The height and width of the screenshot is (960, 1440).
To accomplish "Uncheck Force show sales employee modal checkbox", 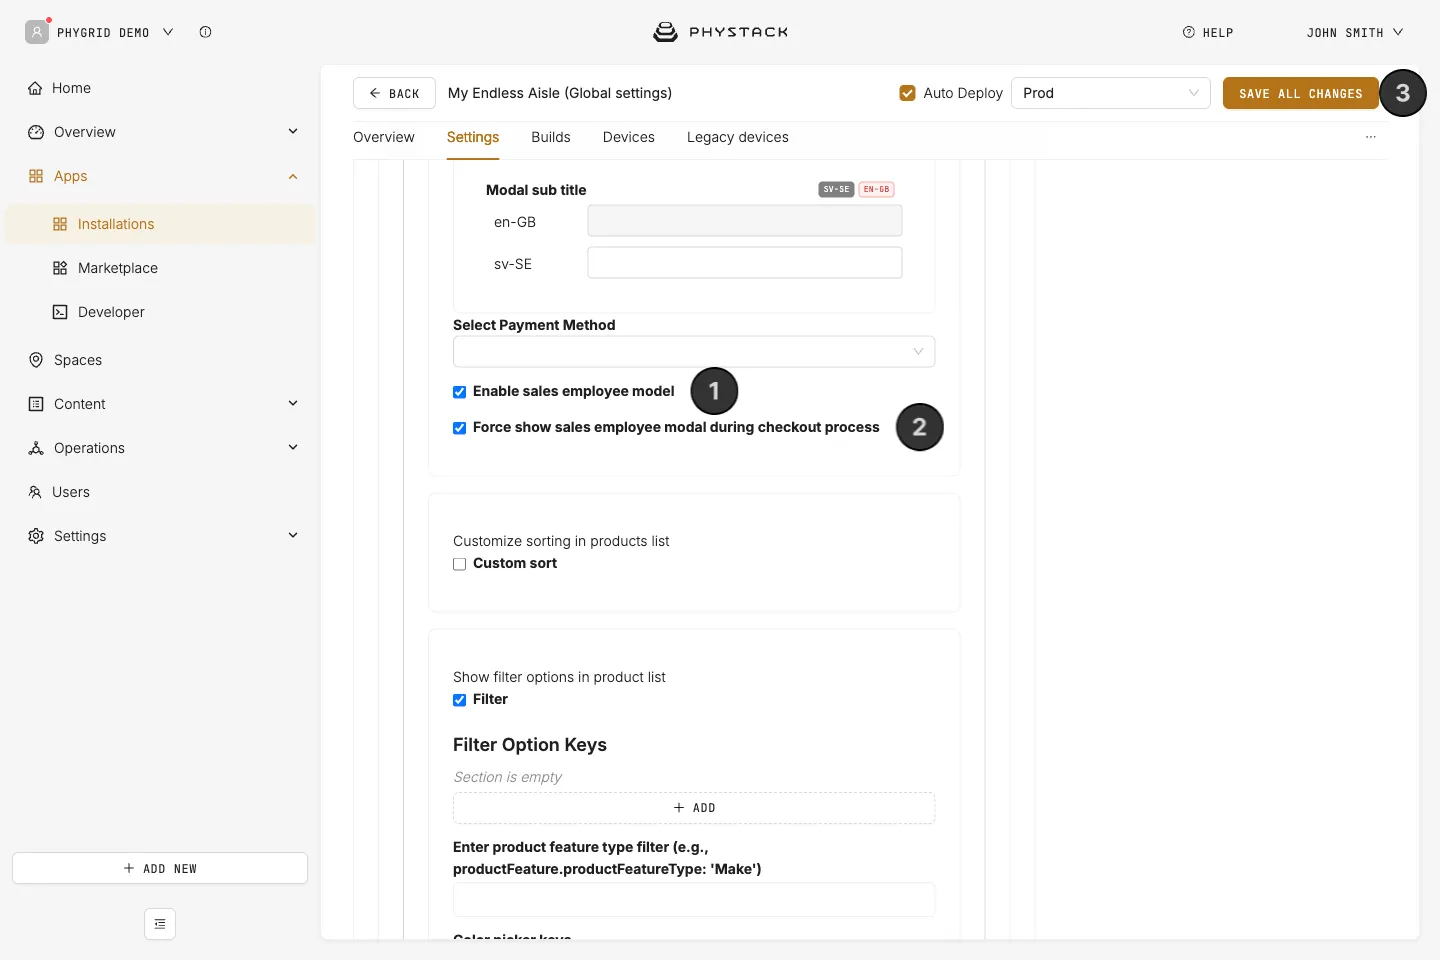I will click(460, 428).
